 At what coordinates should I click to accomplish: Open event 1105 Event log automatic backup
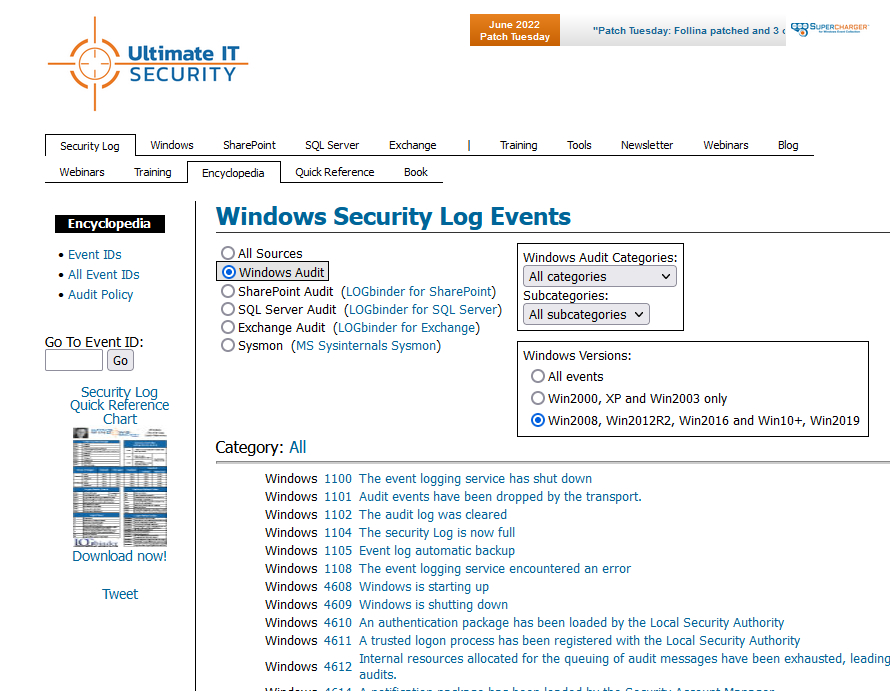tap(437, 550)
